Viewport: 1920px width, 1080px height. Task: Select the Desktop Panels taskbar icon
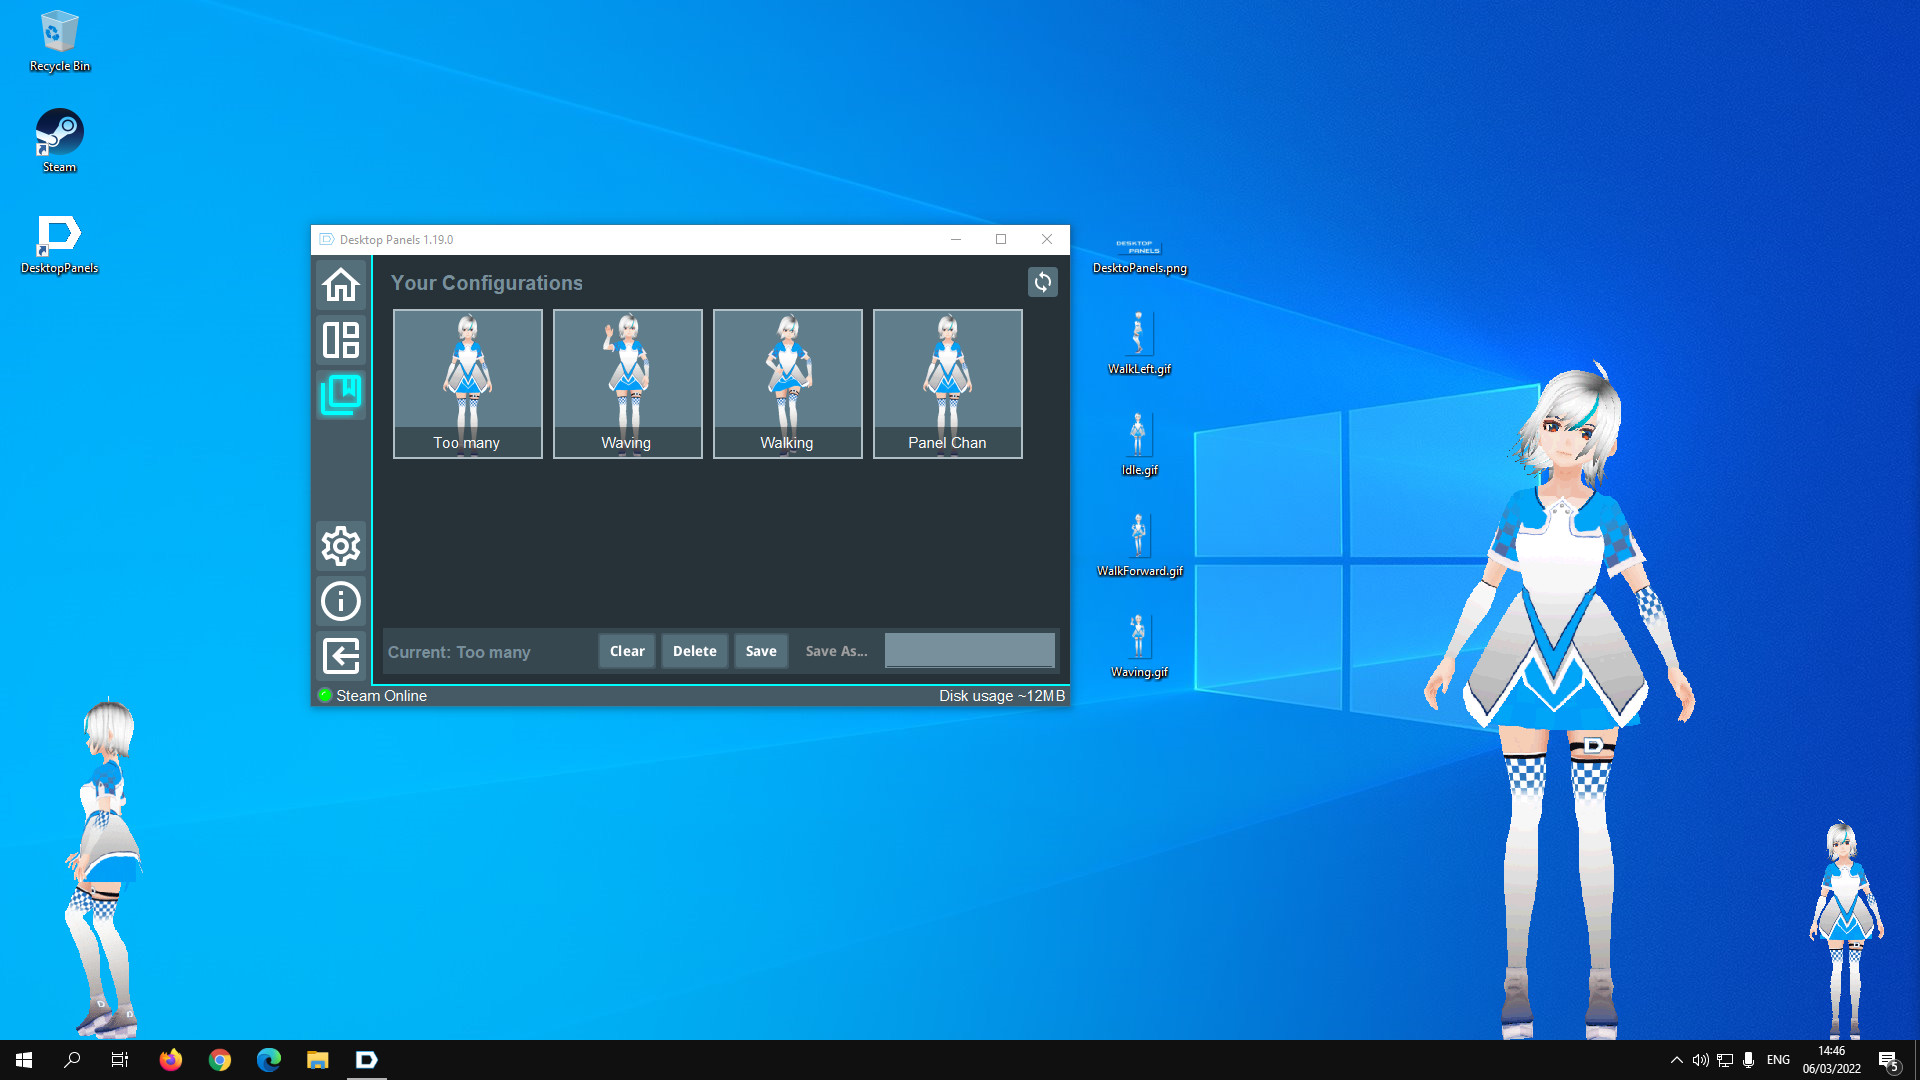tap(366, 1059)
